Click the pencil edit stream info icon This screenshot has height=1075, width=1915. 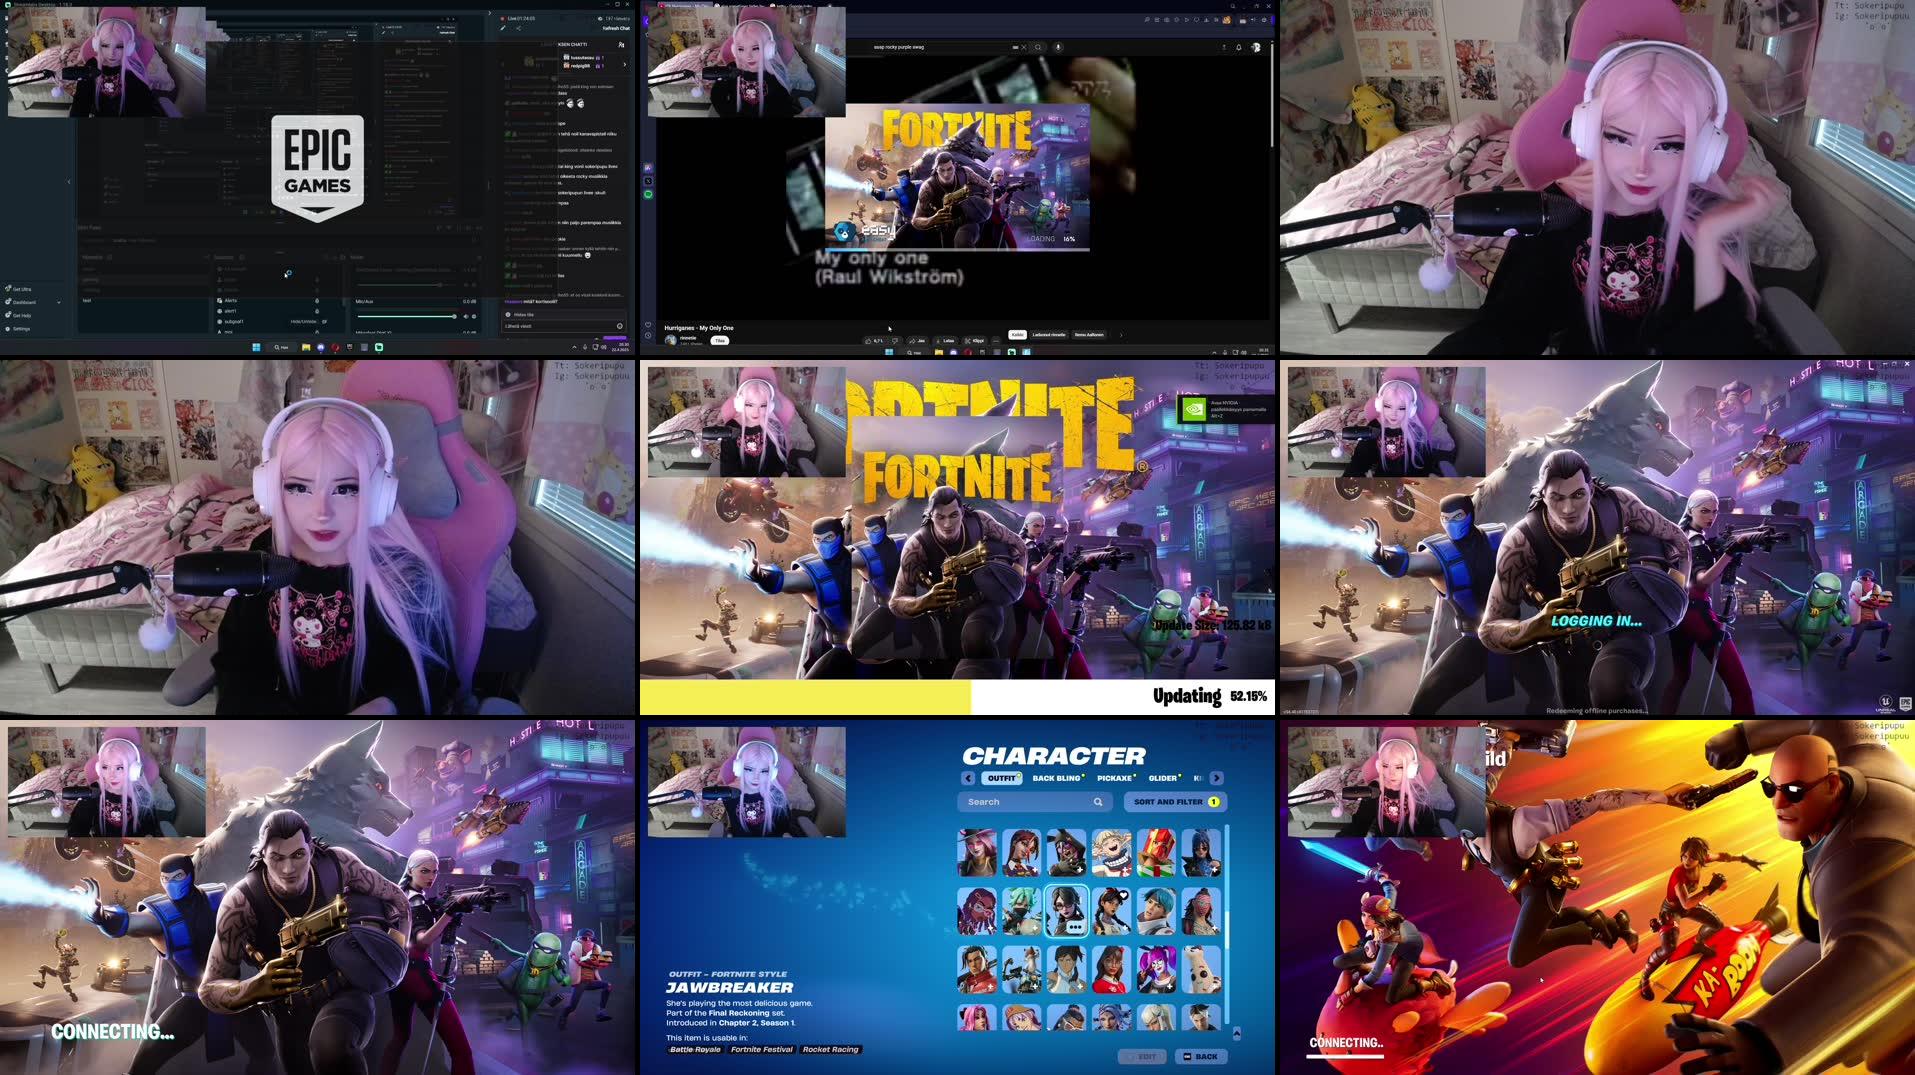click(x=502, y=28)
